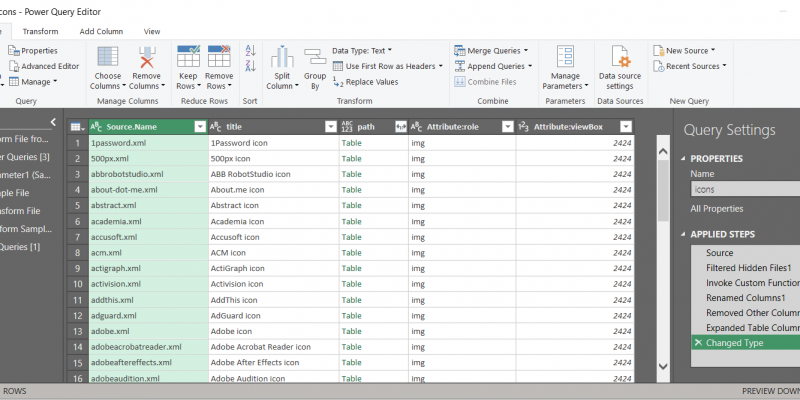Open the Recent Sources menu

689,66
